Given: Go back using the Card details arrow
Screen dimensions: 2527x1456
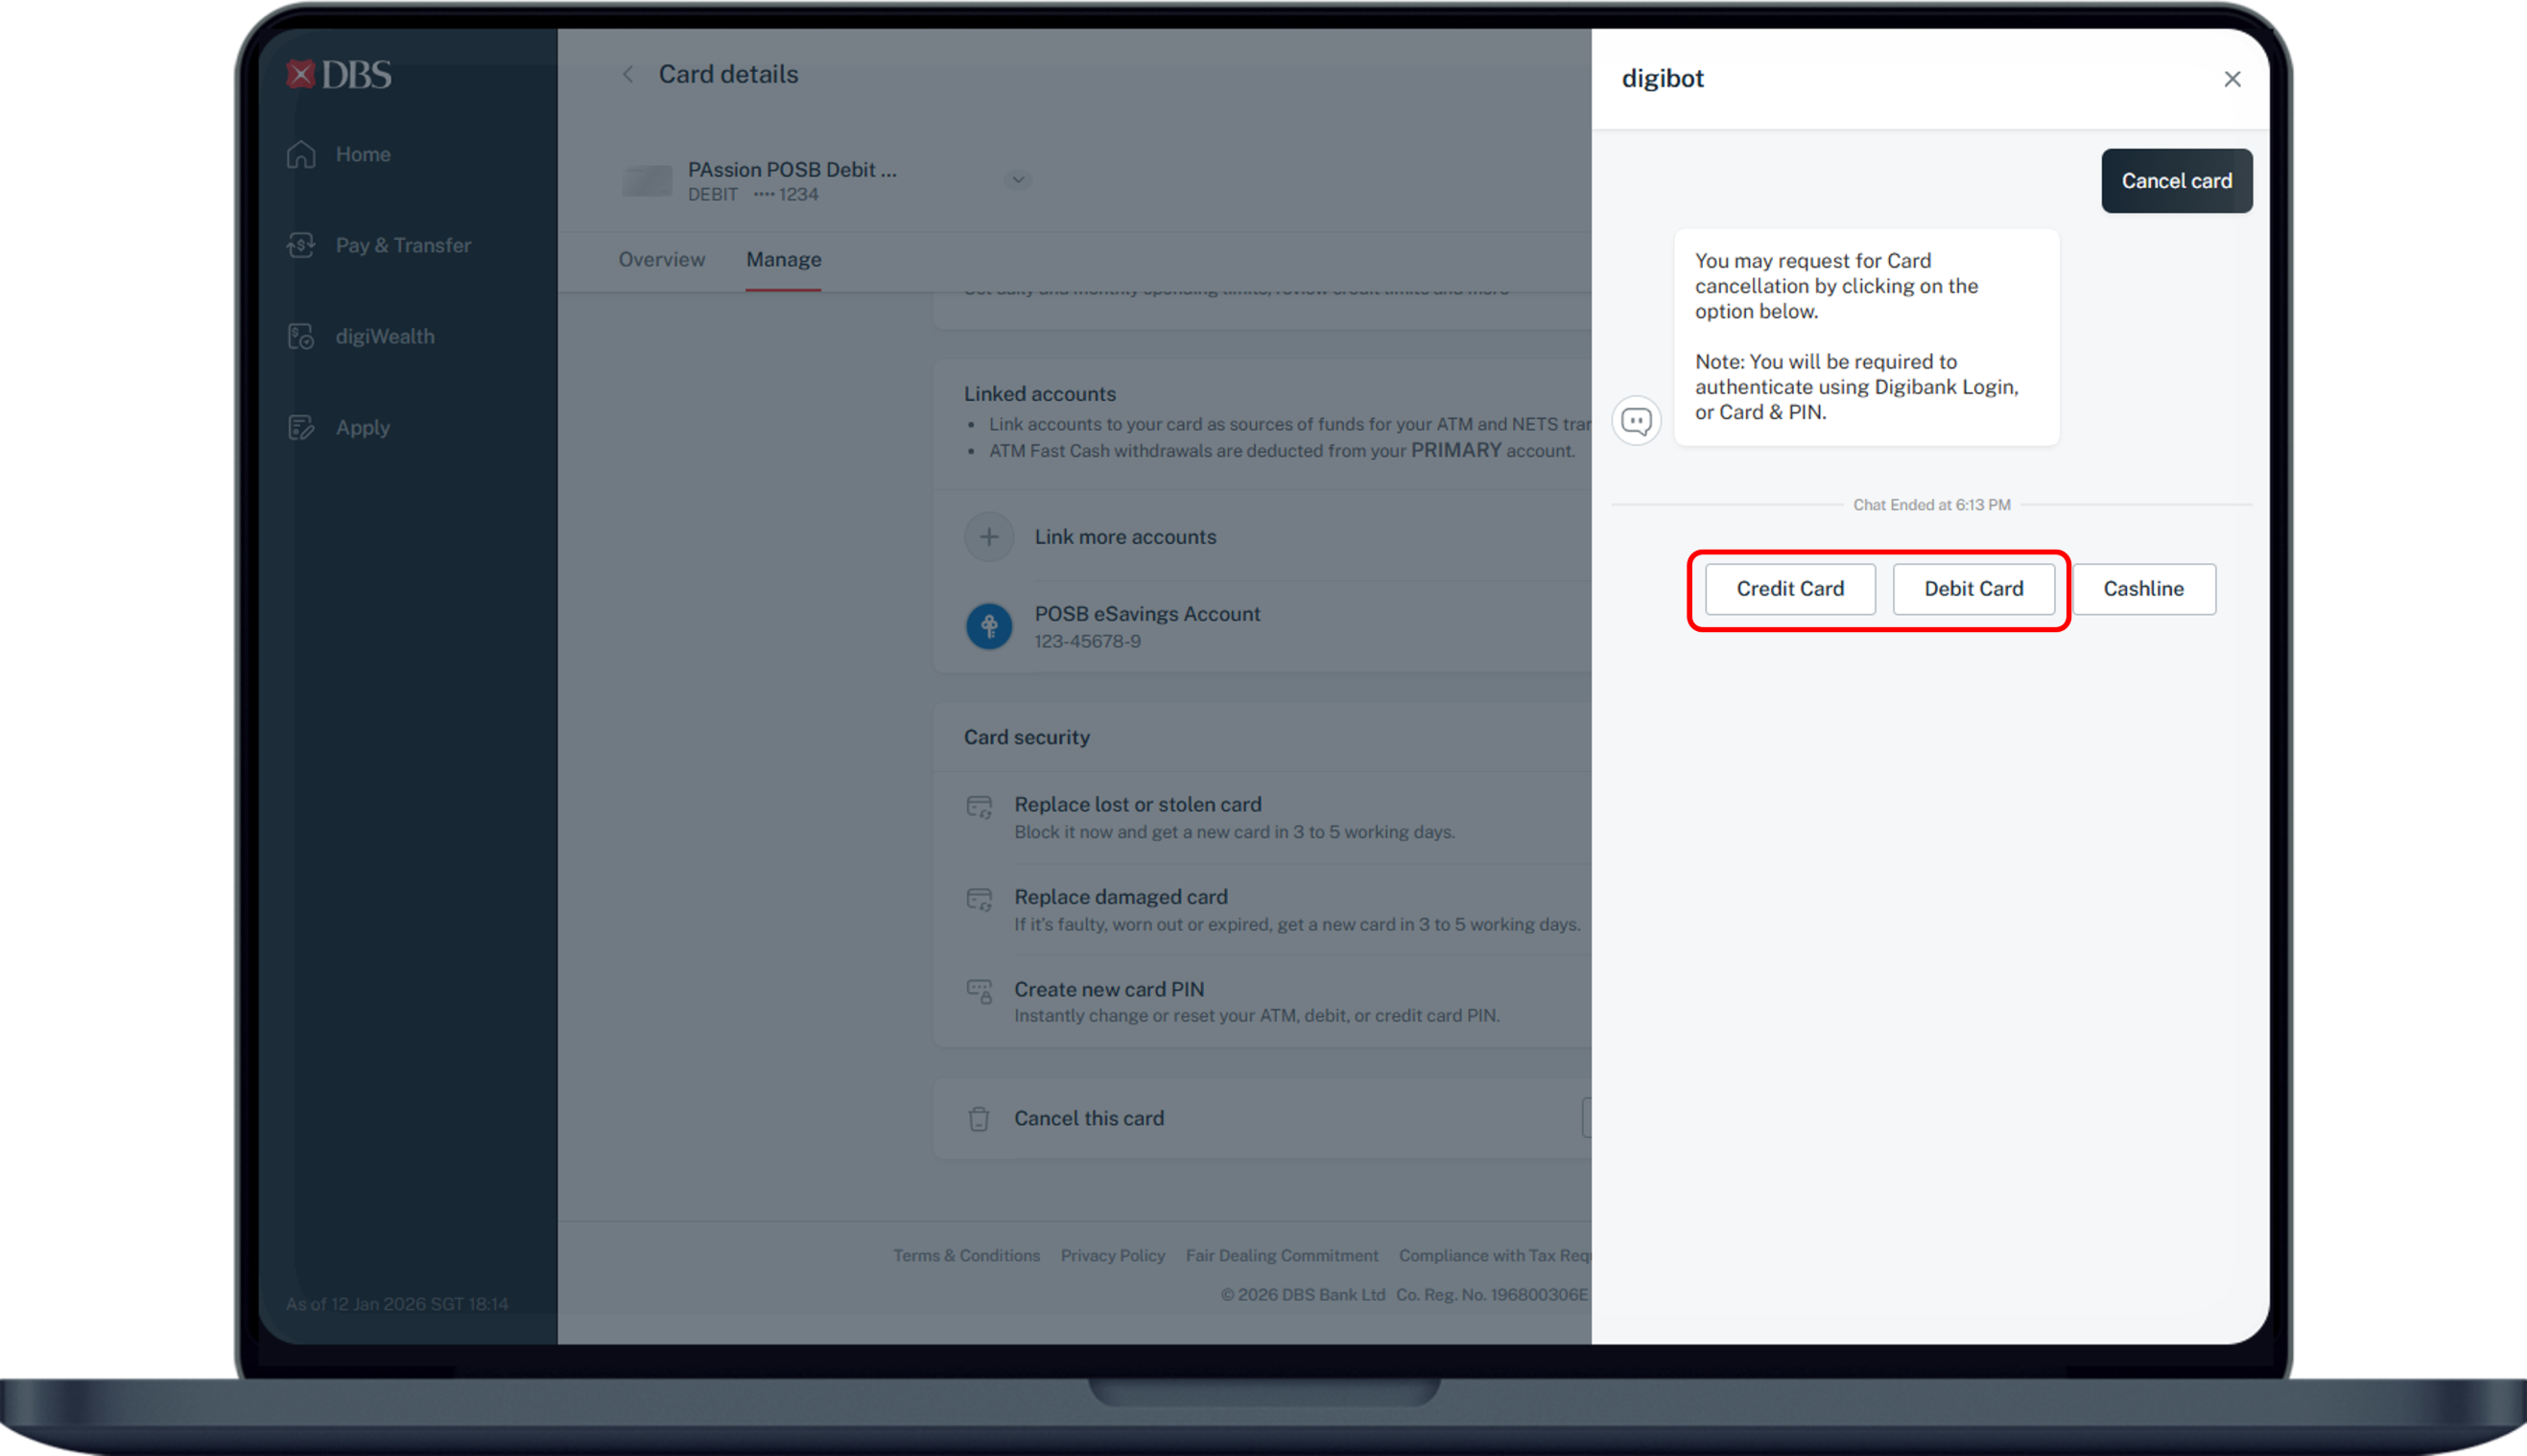Looking at the screenshot, I should (x=628, y=74).
